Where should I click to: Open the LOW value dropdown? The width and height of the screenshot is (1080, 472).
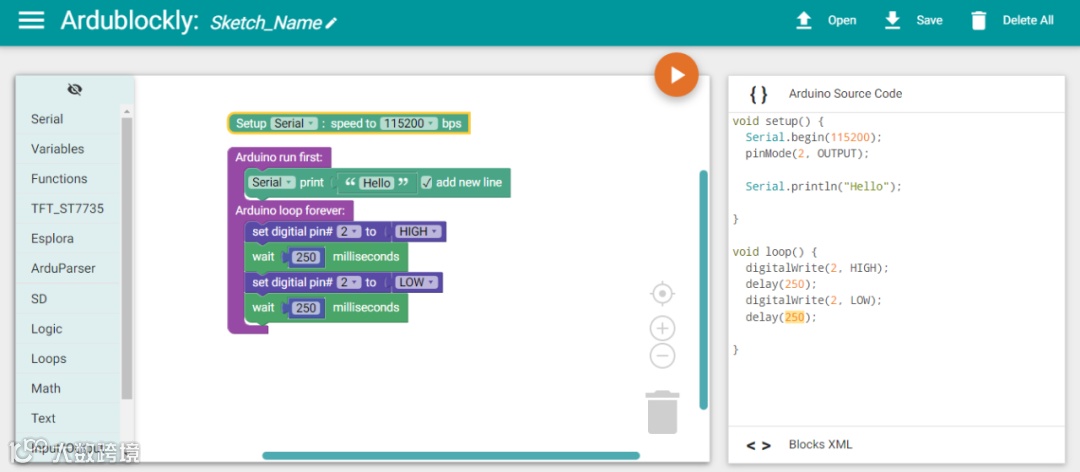coord(416,283)
